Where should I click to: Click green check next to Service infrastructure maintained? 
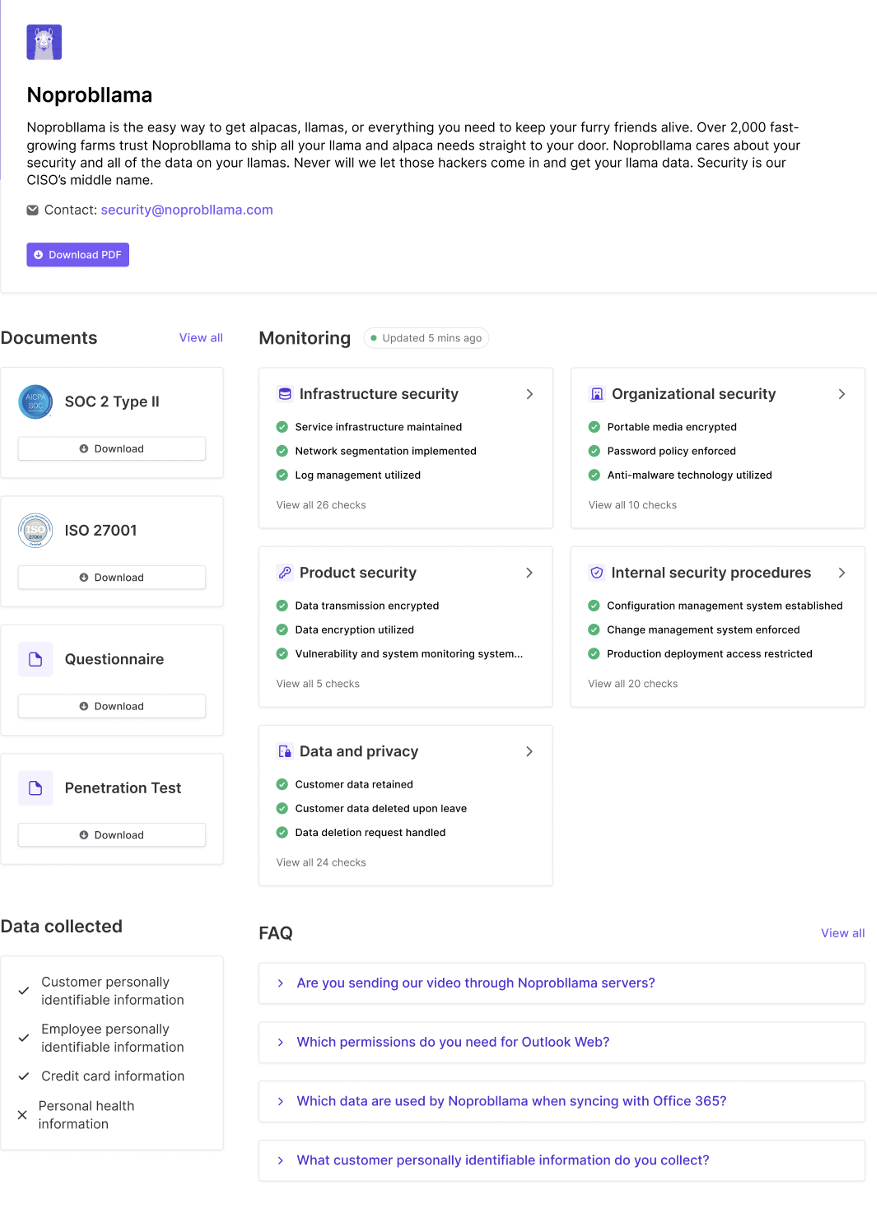282,427
